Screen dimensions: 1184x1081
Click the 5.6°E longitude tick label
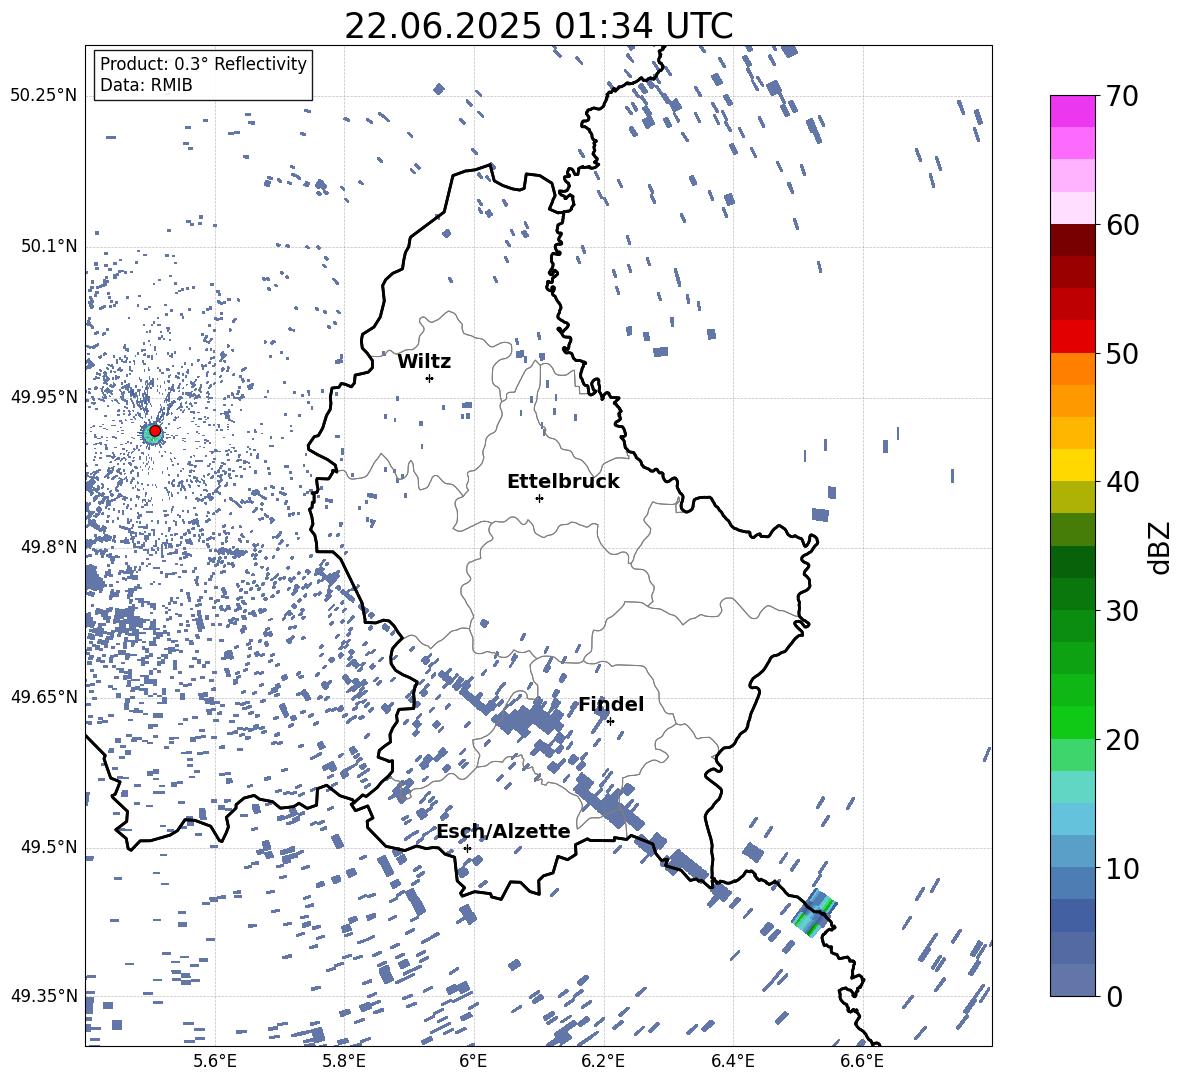[215, 1061]
